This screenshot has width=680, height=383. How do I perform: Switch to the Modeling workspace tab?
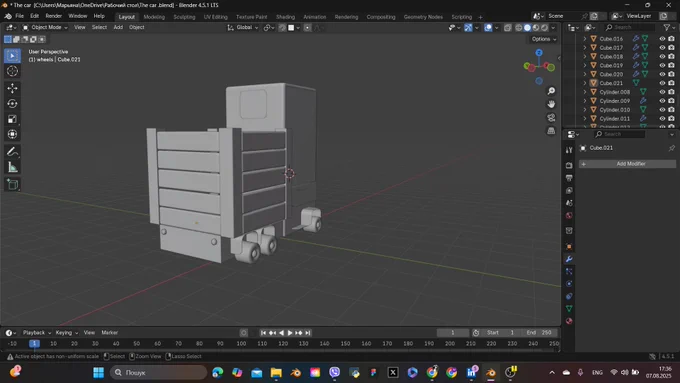coord(154,17)
